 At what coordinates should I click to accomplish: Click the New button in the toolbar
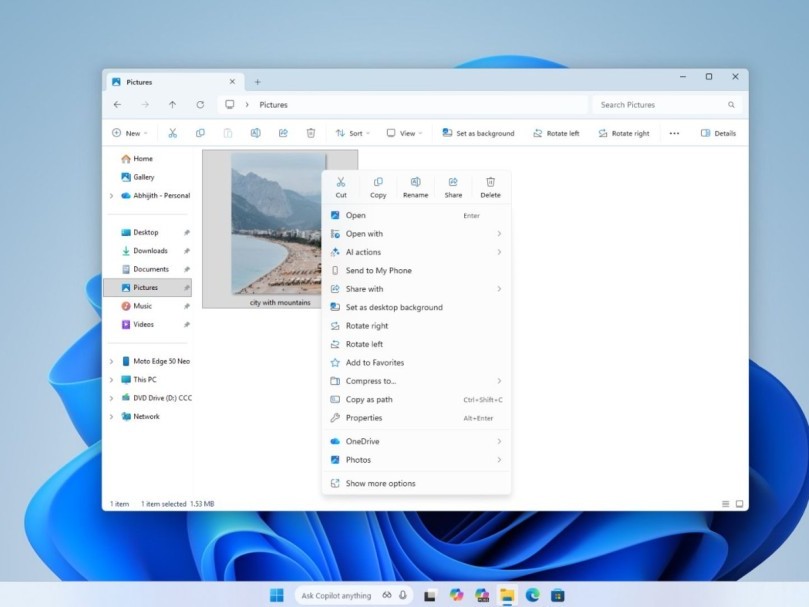click(x=129, y=133)
